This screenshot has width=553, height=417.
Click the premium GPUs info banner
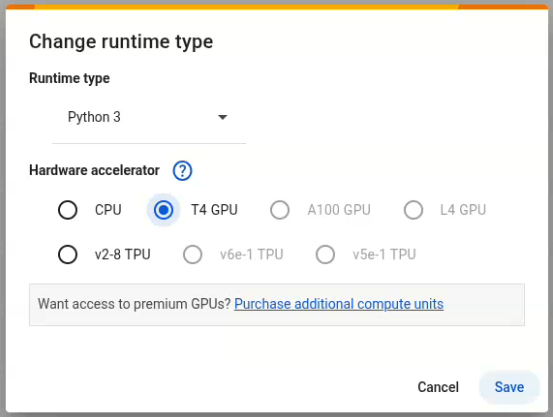[277, 305]
